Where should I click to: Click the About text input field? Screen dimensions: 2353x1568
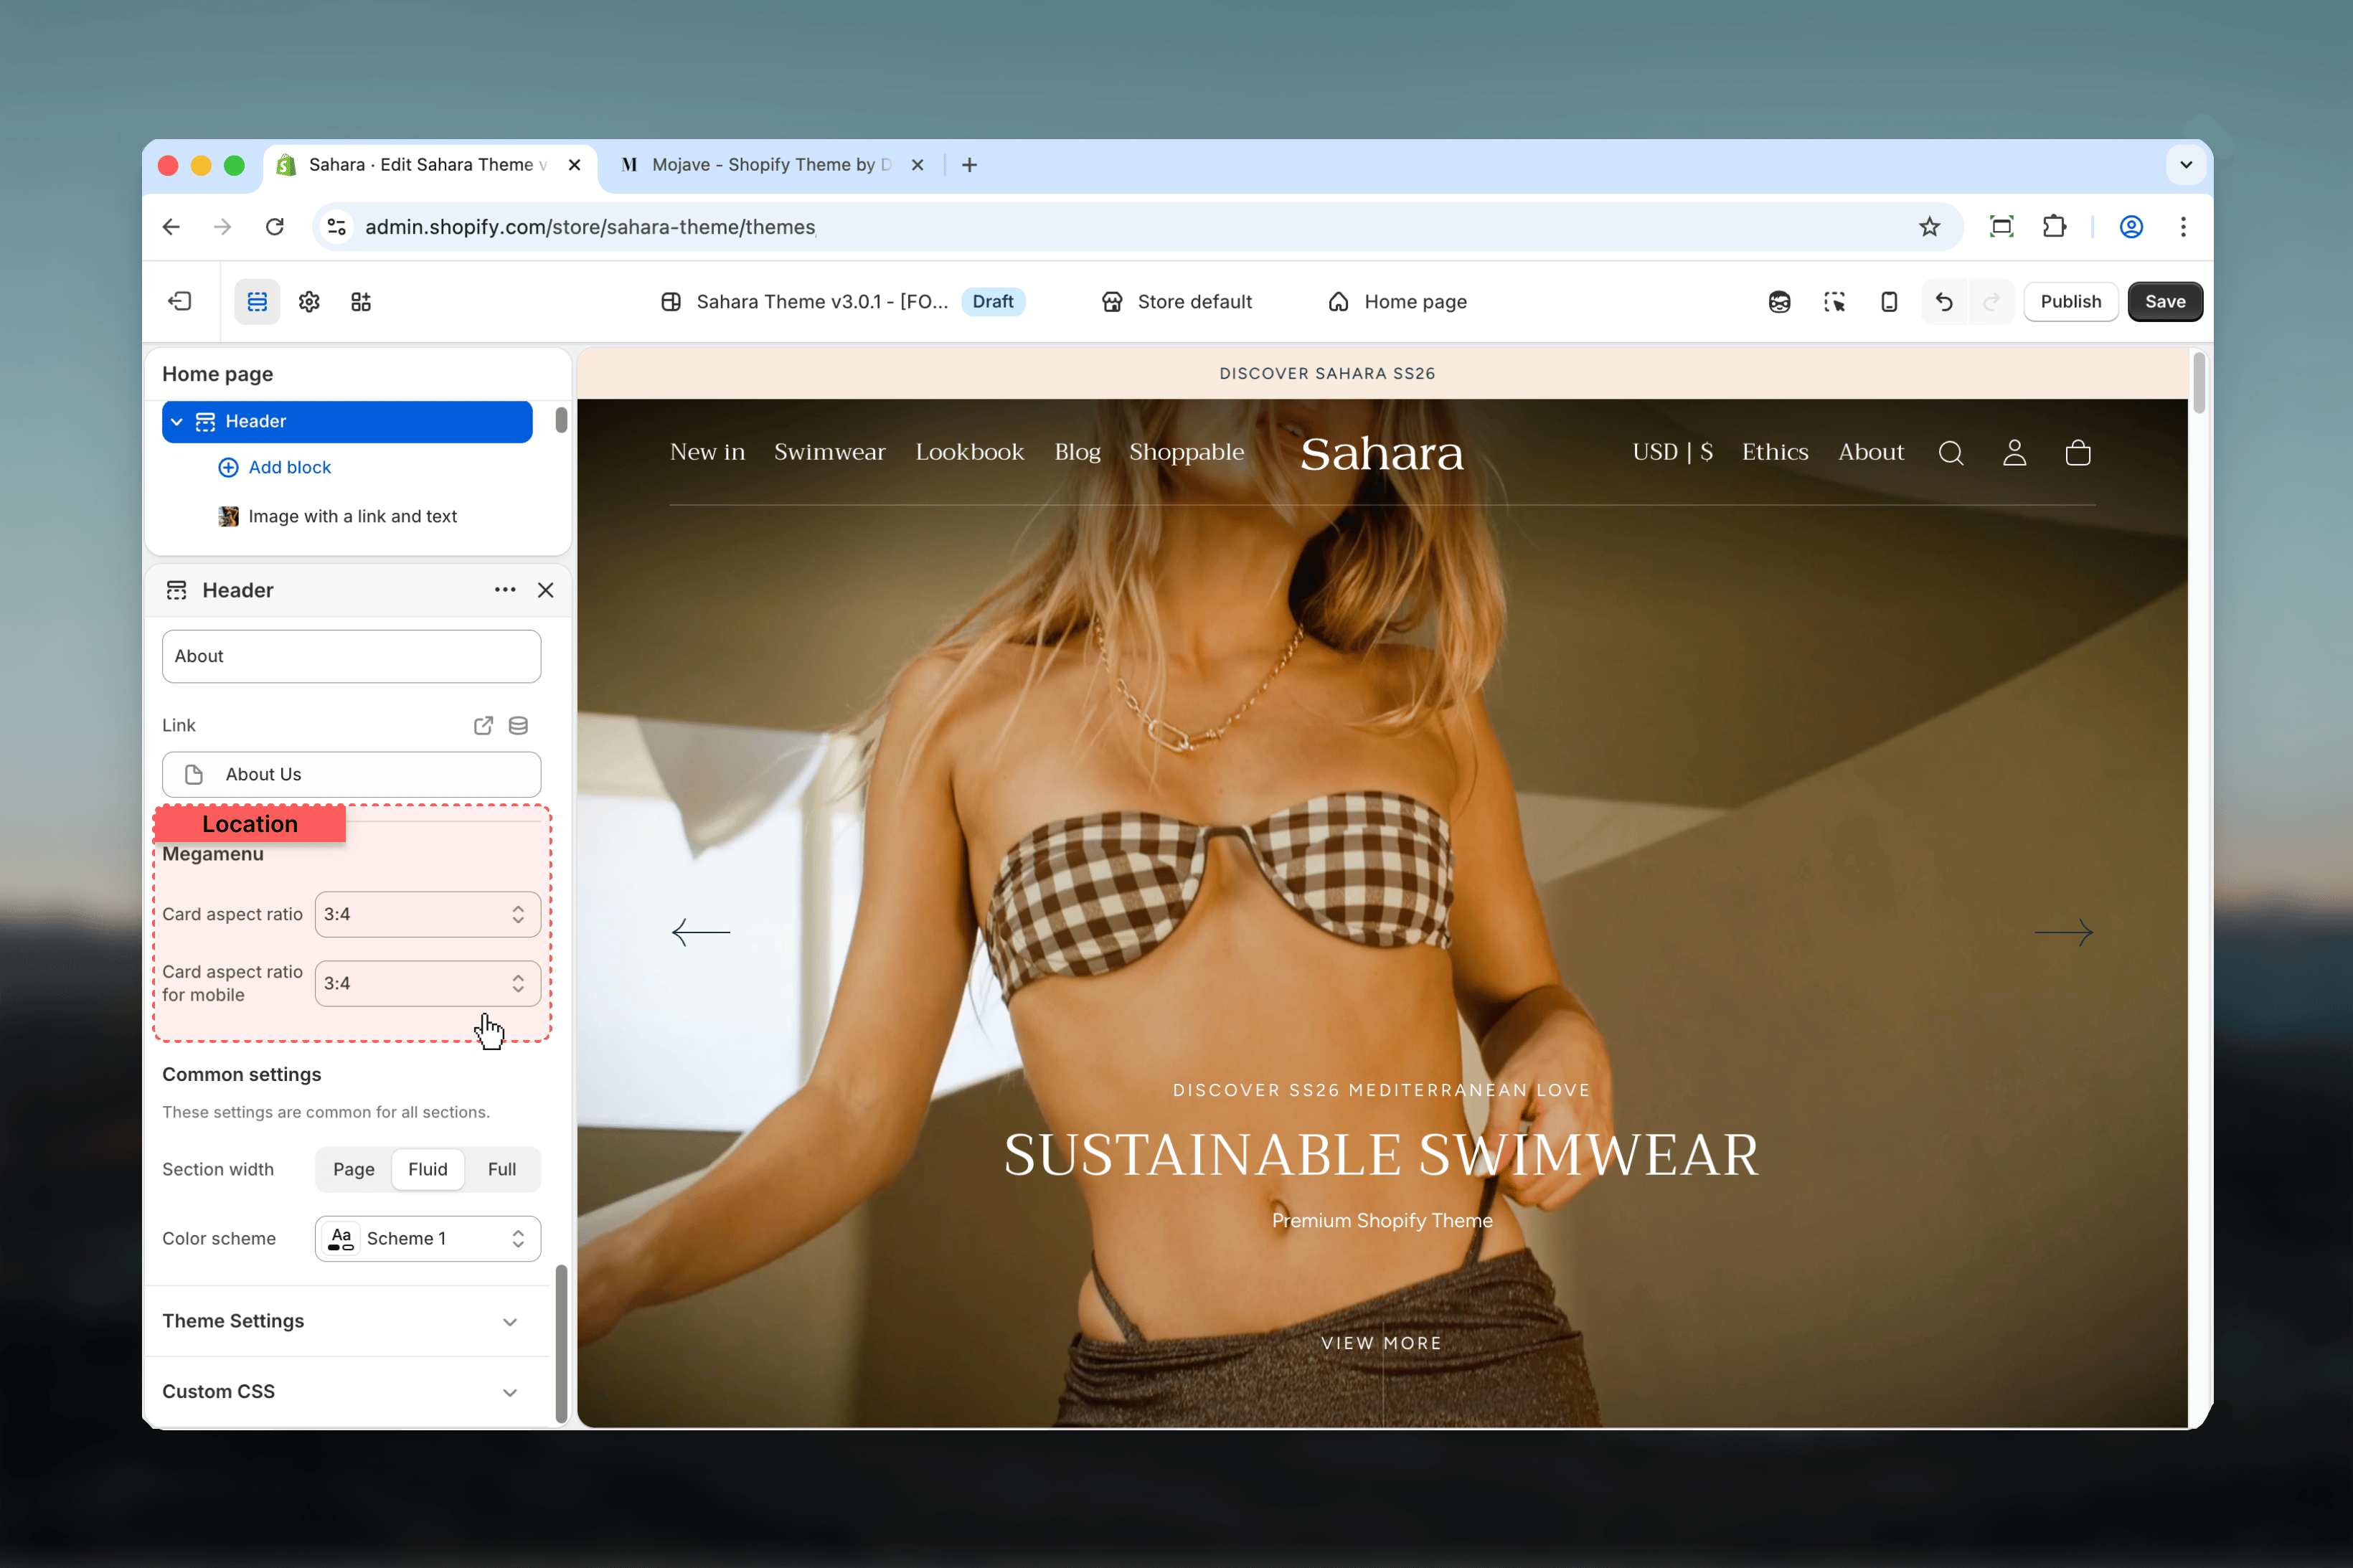point(351,656)
